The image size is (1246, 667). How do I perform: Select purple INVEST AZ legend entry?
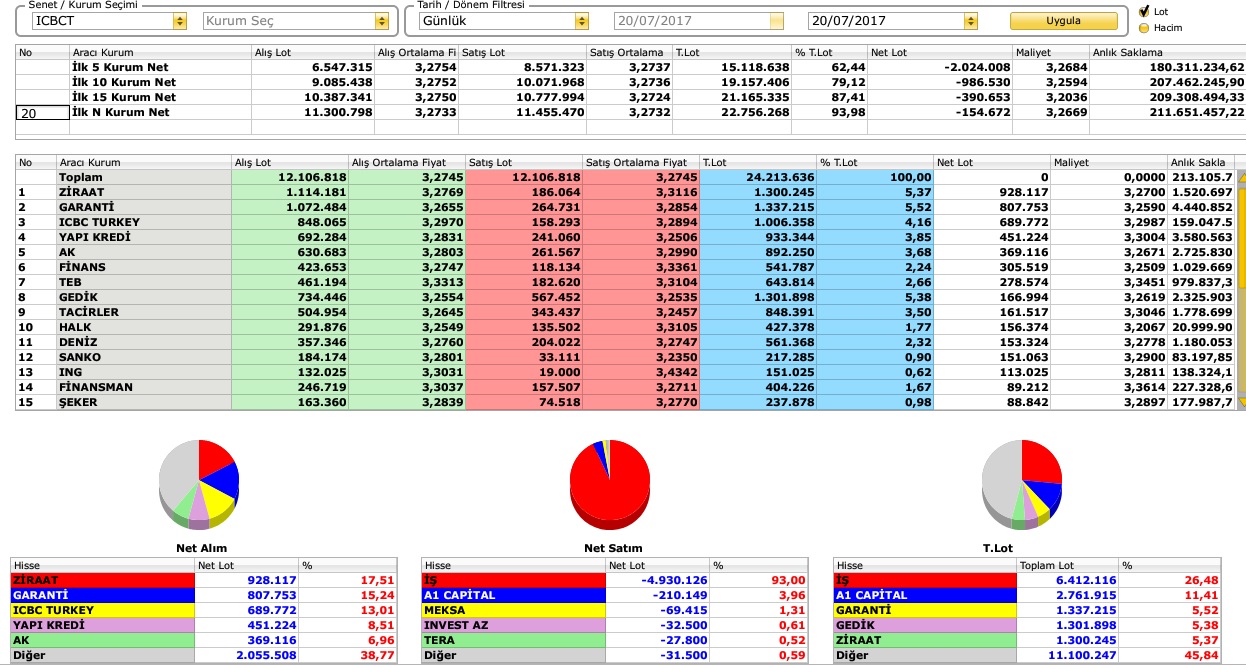click(513, 625)
